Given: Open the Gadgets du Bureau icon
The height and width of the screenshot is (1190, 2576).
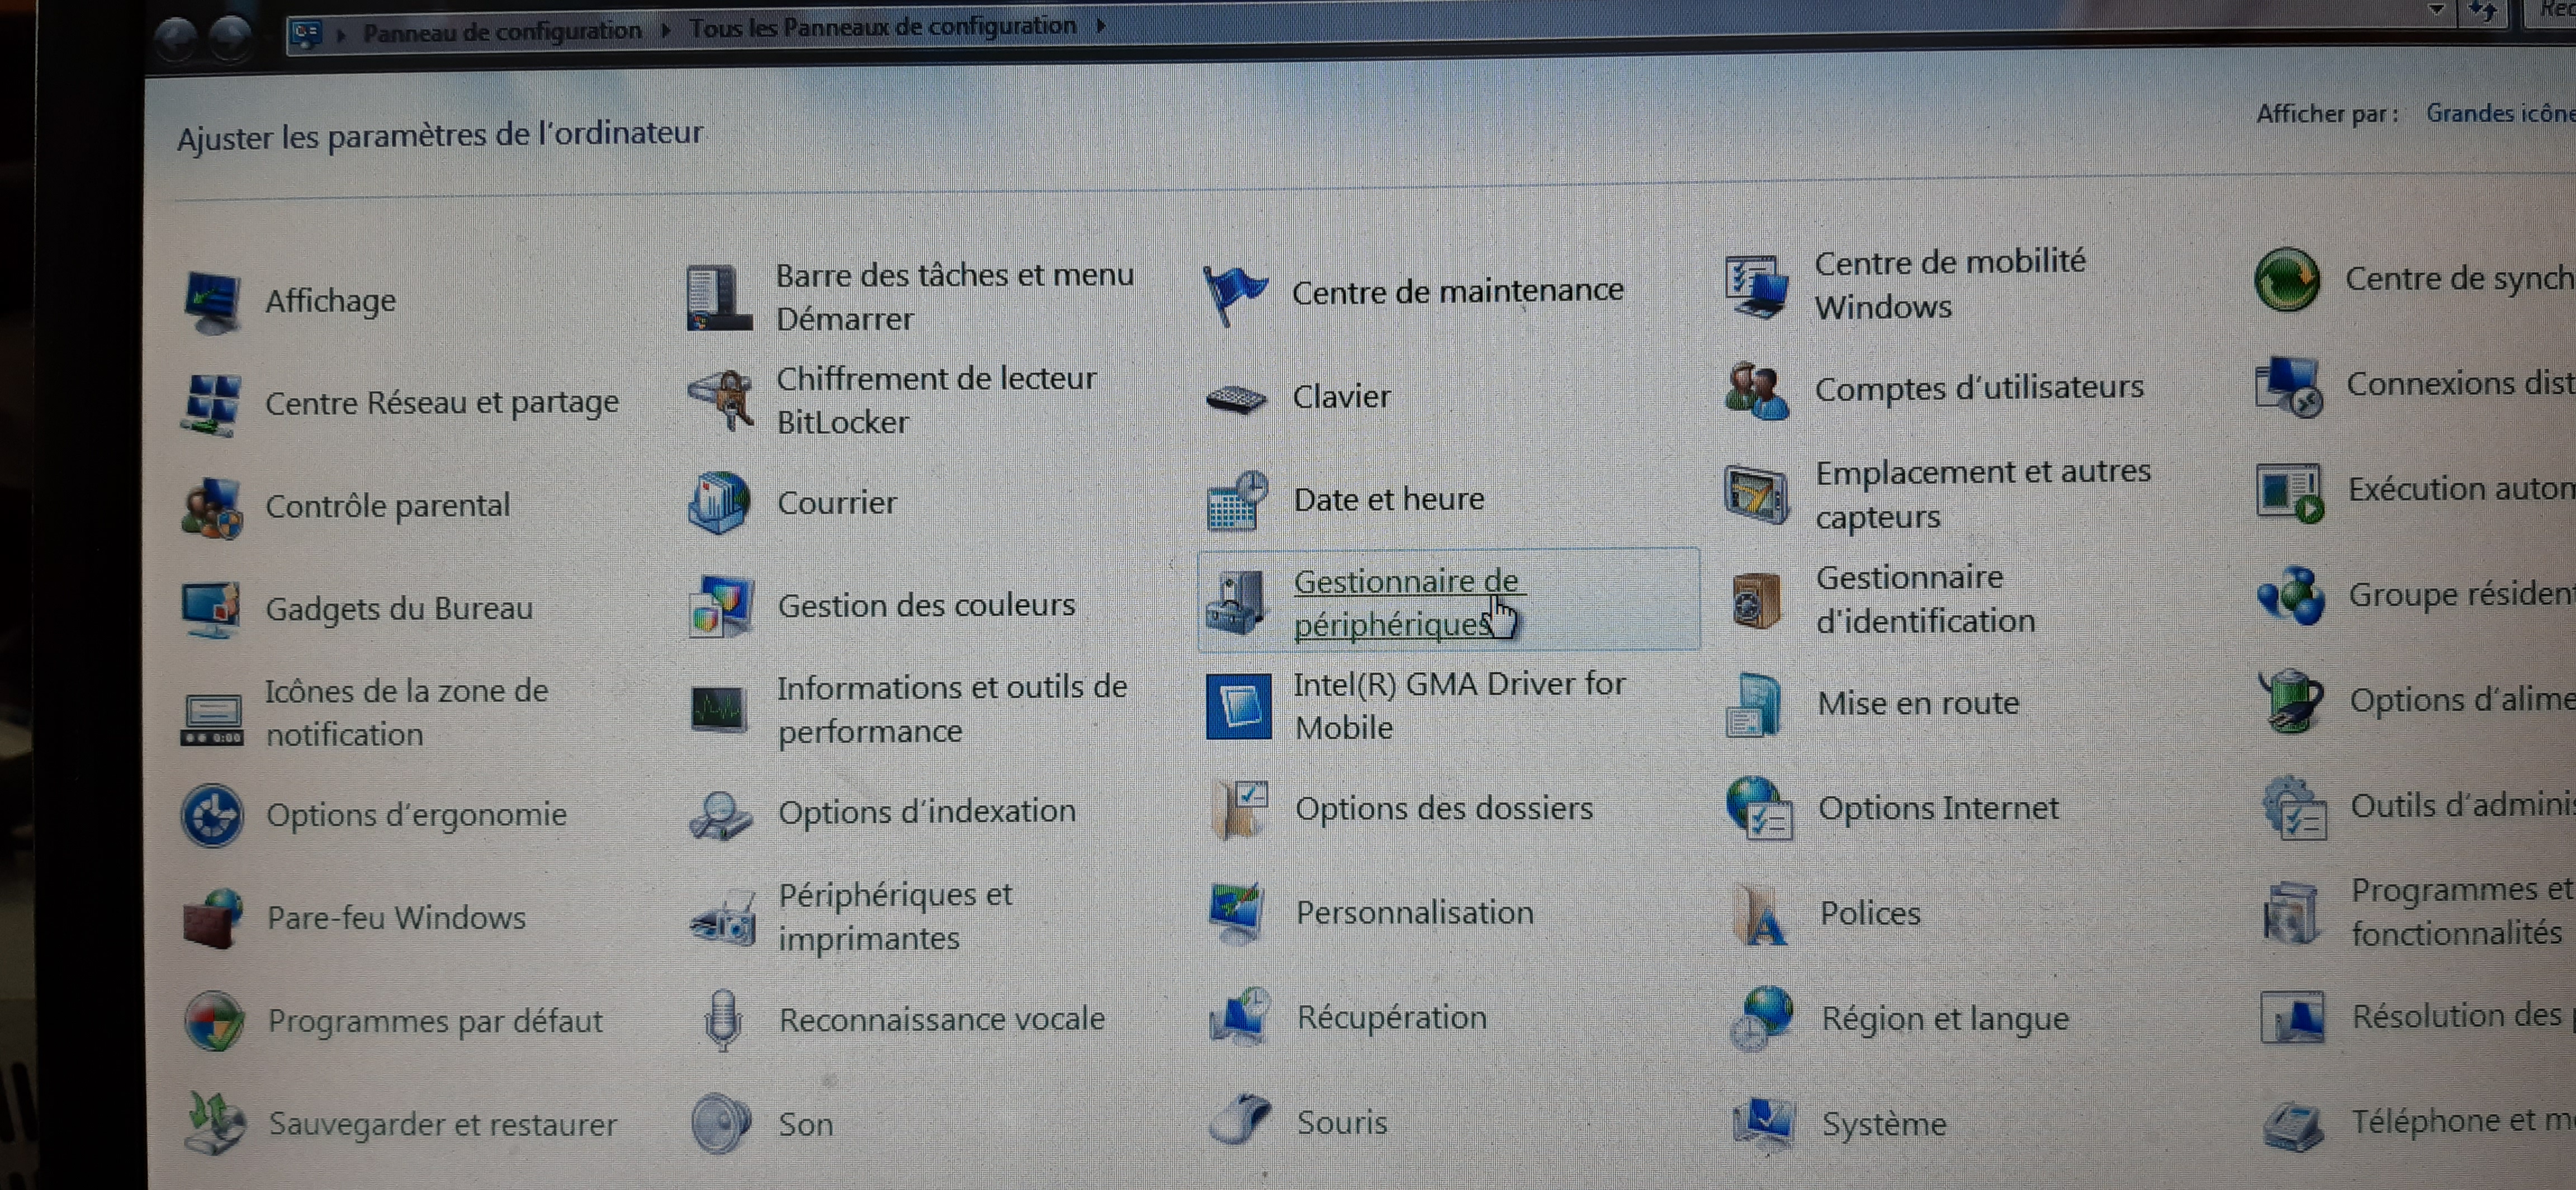Looking at the screenshot, I should point(212,609).
